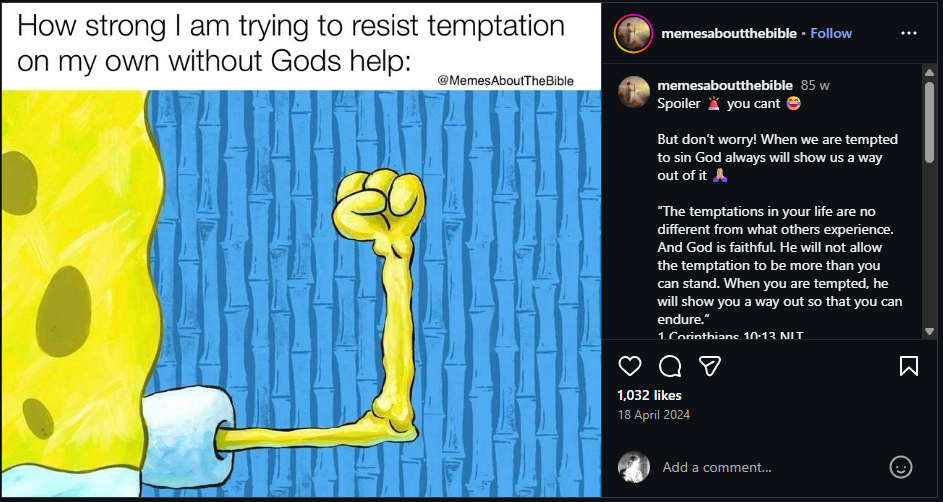View who liked via 1,032 likes
The image size is (943, 502).
pyautogui.click(x=651, y=395)
